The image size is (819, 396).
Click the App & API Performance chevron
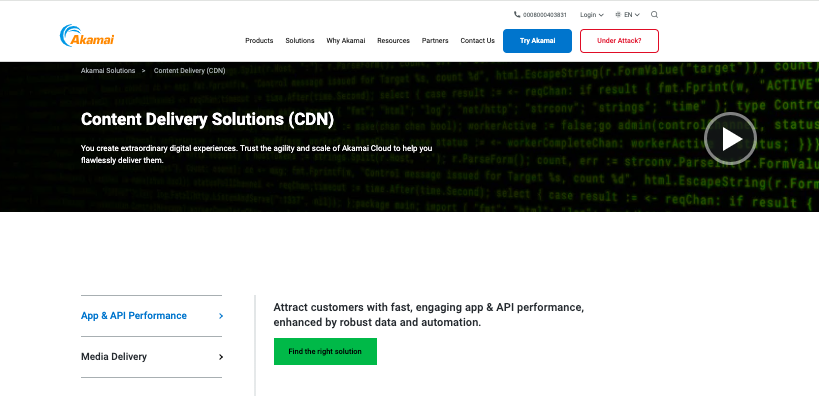221,316
